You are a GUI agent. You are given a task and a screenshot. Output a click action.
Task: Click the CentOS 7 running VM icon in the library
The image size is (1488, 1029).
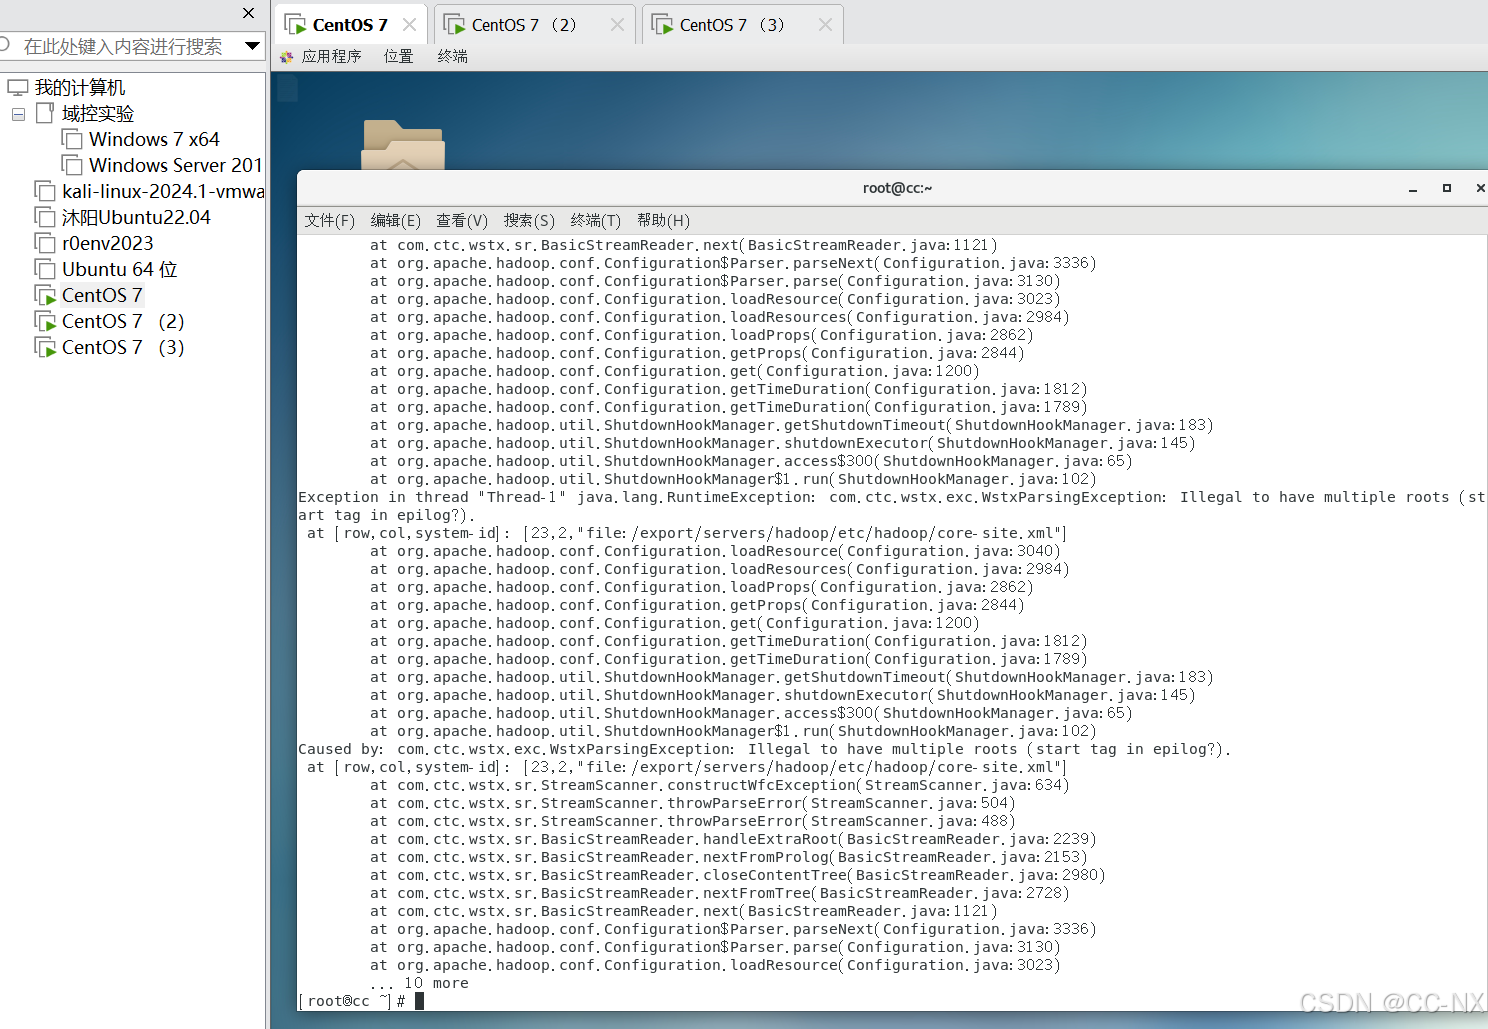[45, 295]
